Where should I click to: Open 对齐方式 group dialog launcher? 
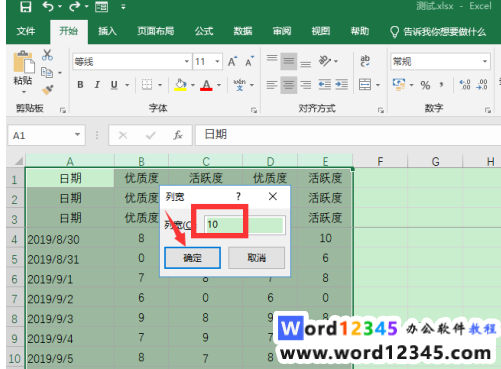pos(381,110)
